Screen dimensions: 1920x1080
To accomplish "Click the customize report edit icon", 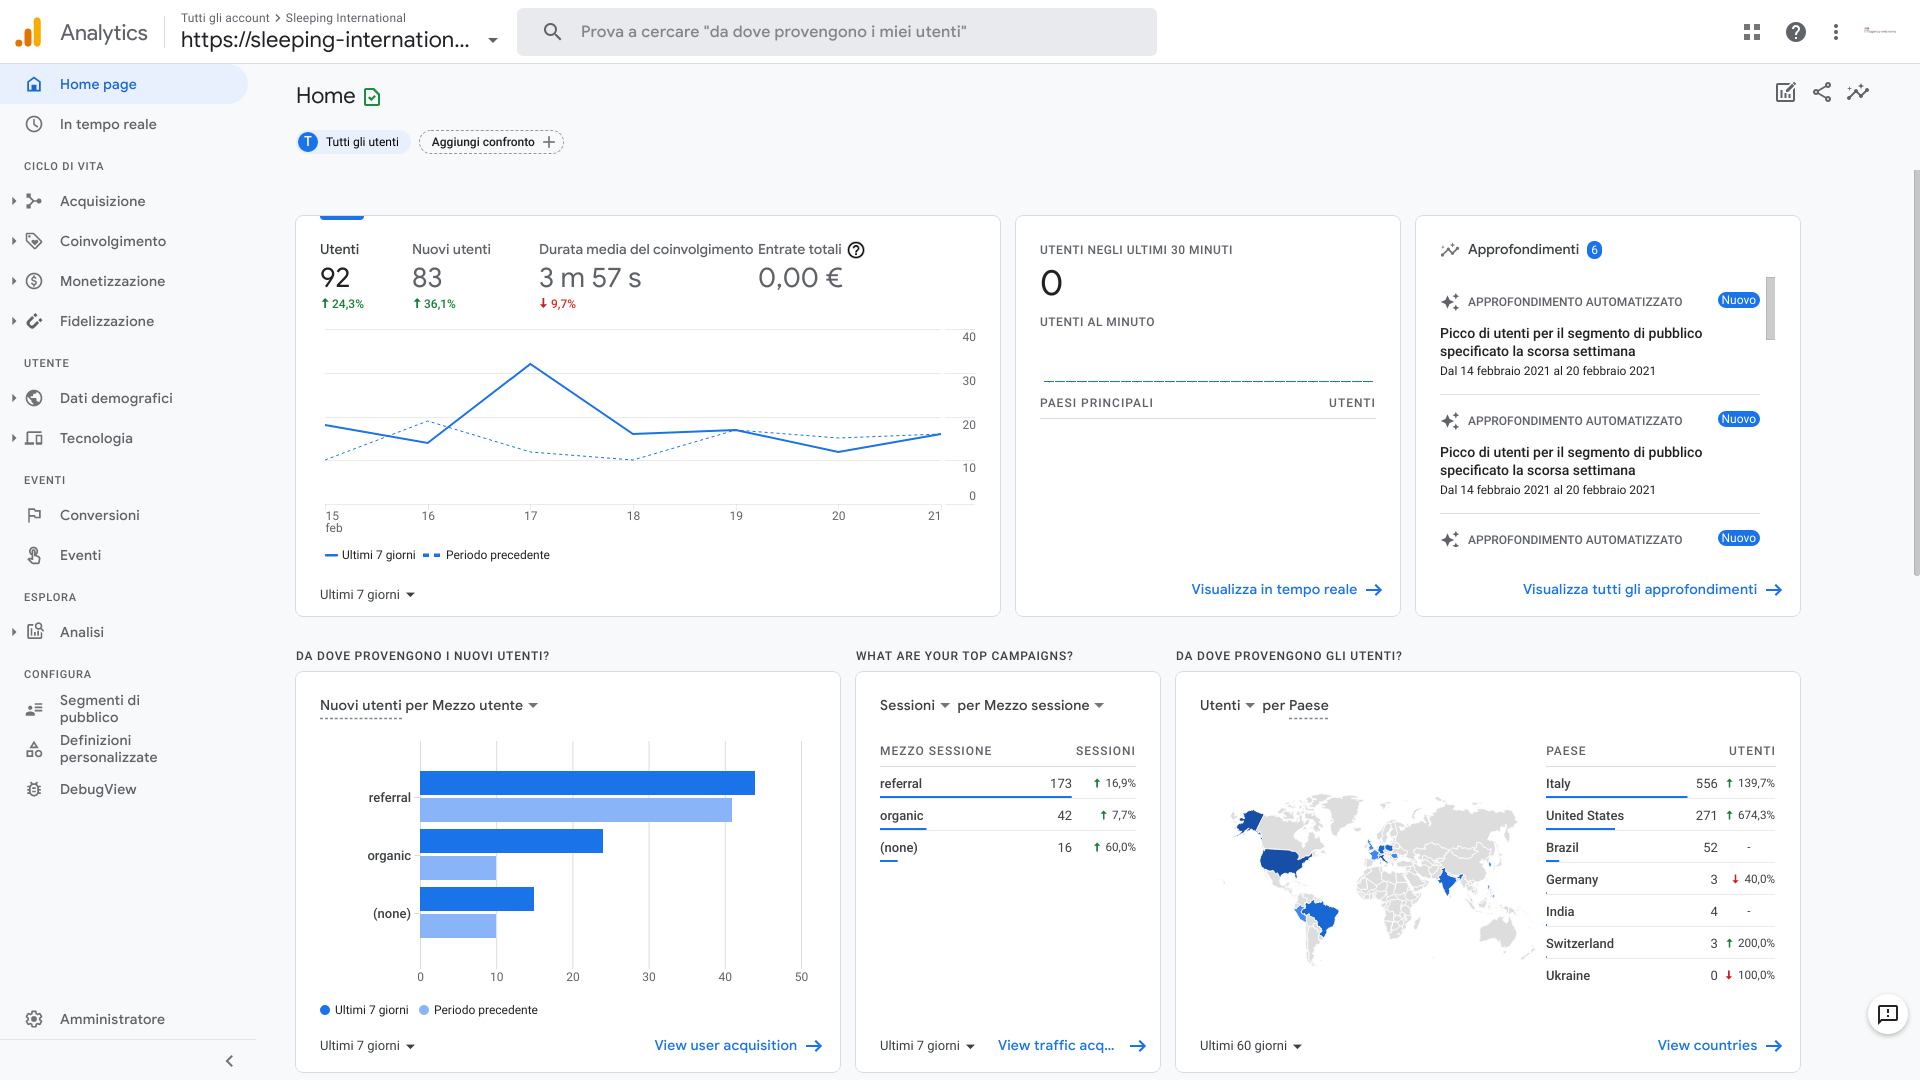I will tap(1786, 92).
